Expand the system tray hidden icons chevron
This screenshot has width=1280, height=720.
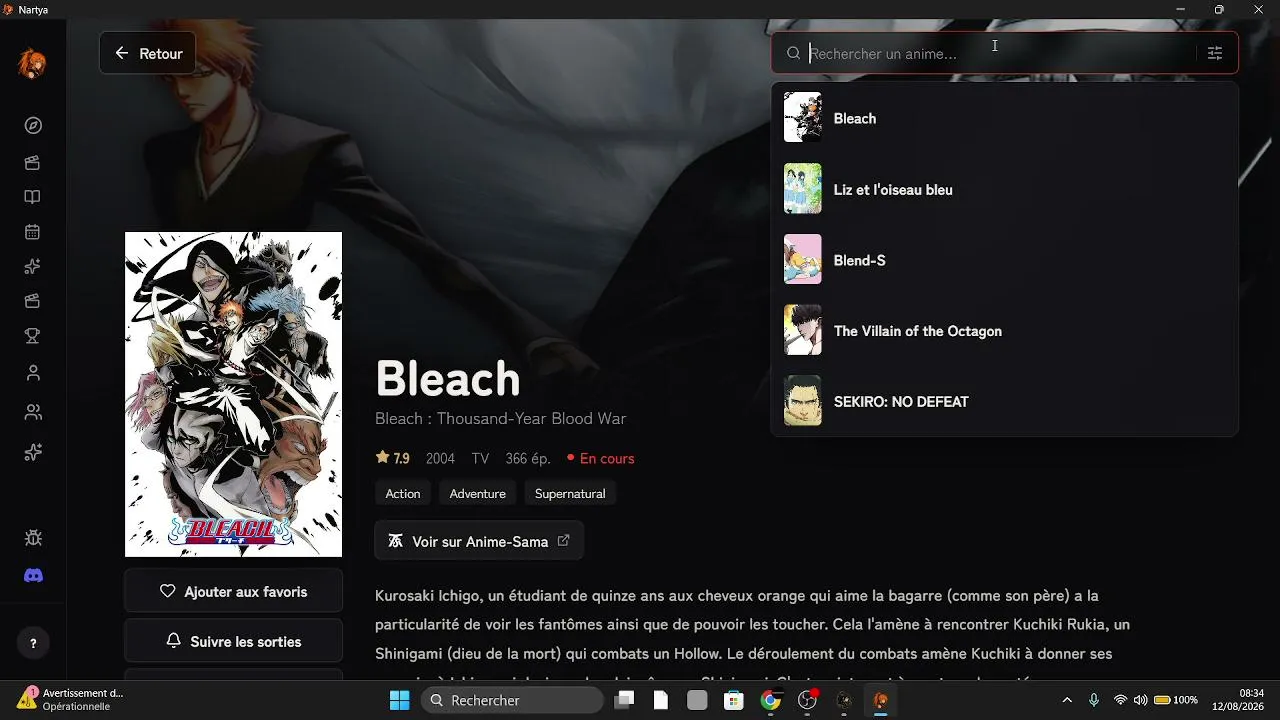(1067, 700)
